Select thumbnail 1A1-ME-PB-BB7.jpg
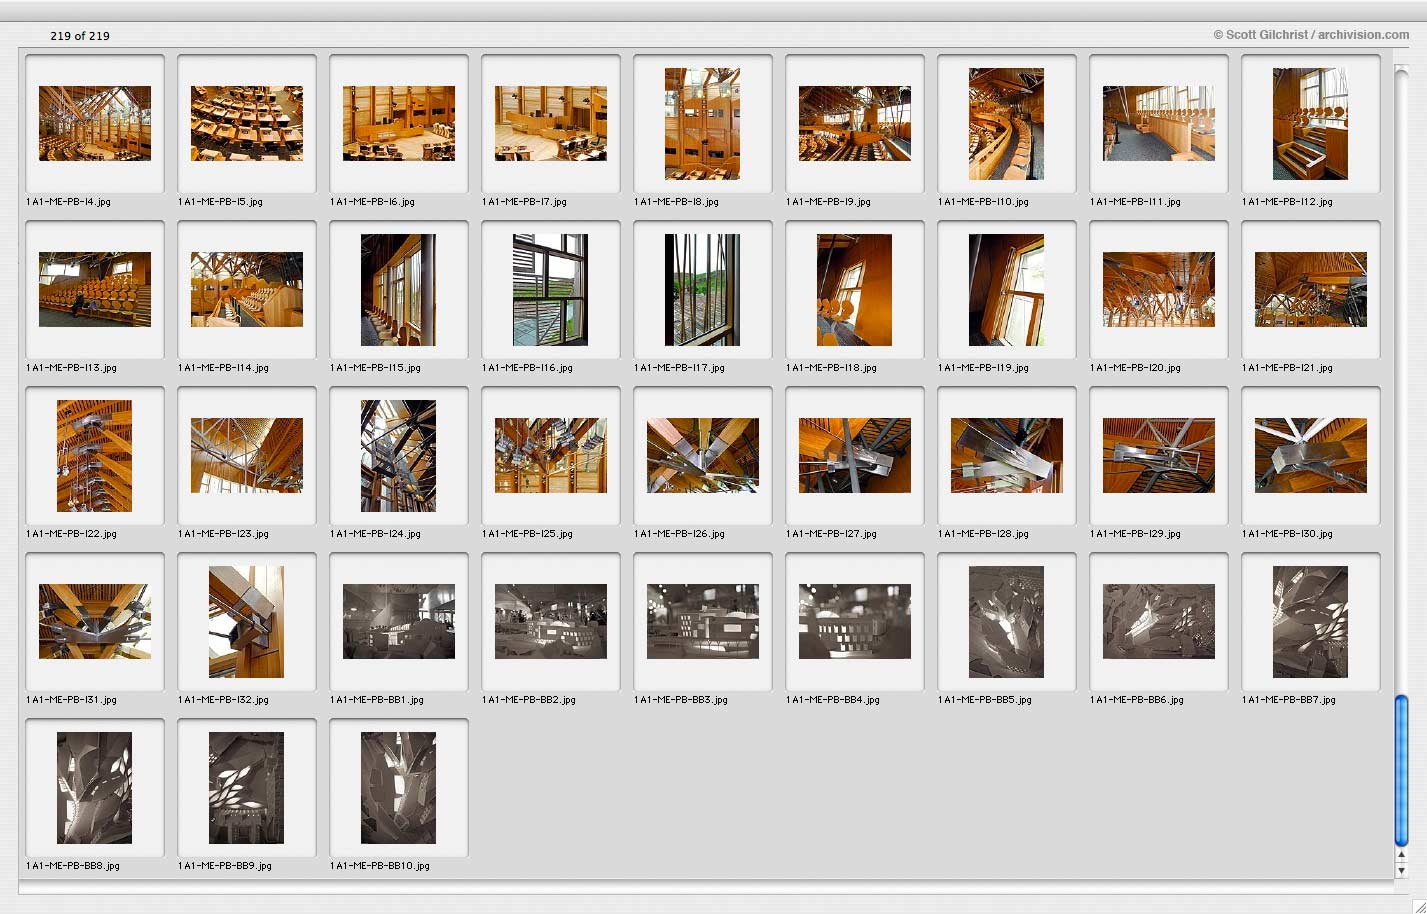The image size is (1427, 914). click(1311, 622)
